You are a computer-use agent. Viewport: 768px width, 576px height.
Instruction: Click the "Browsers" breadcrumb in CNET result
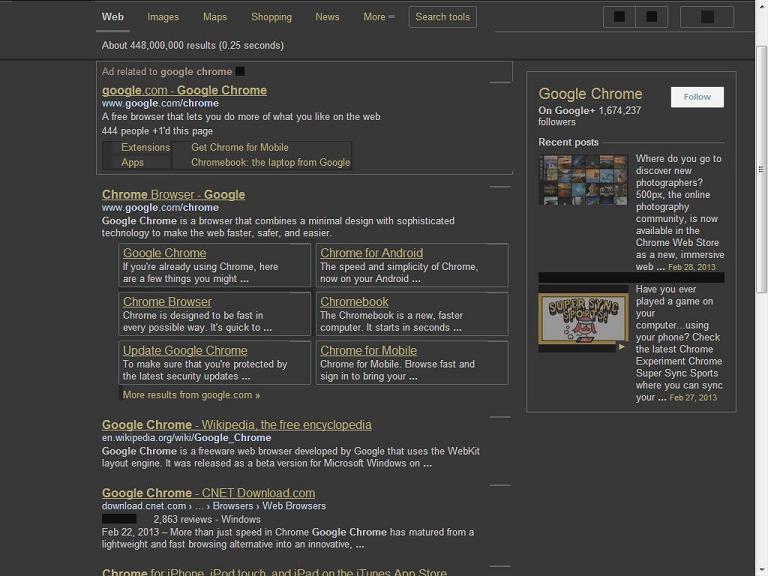tap(233, 506)
